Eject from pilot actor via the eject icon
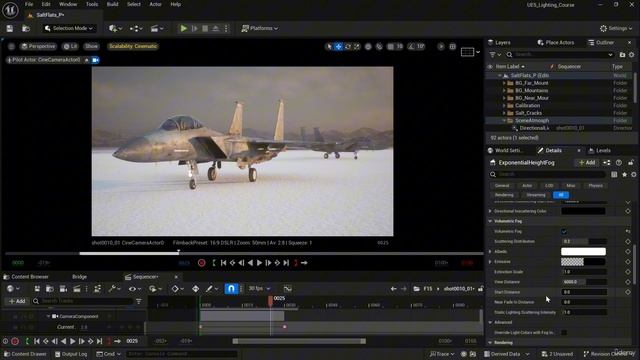This screenshot has width=640, height=360. pos(87,60)
